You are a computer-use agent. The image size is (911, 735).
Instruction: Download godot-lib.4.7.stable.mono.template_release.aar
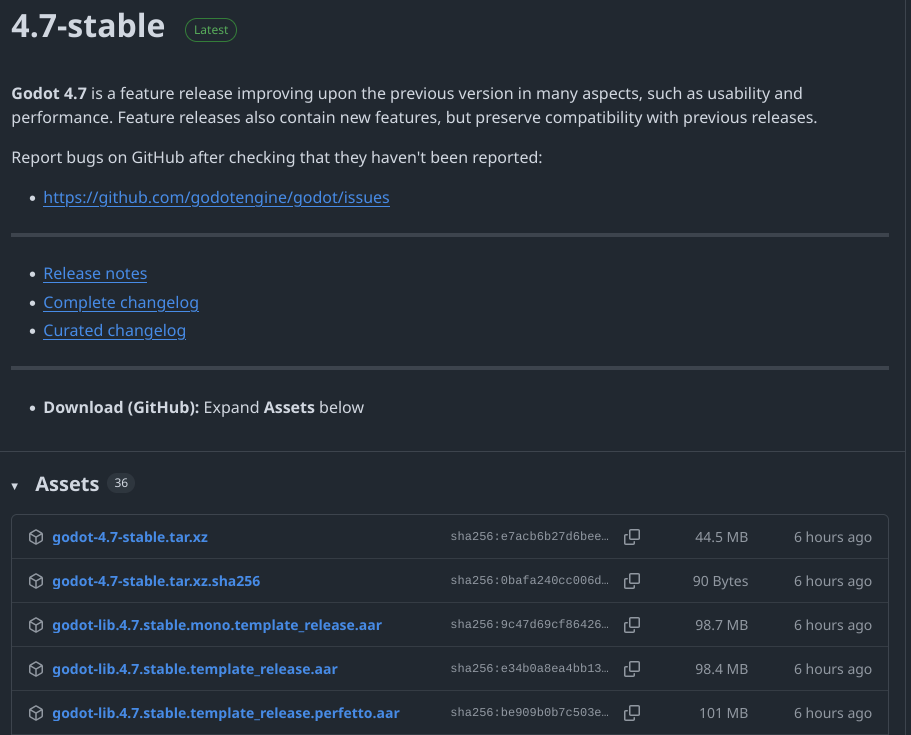pos(217,625)
